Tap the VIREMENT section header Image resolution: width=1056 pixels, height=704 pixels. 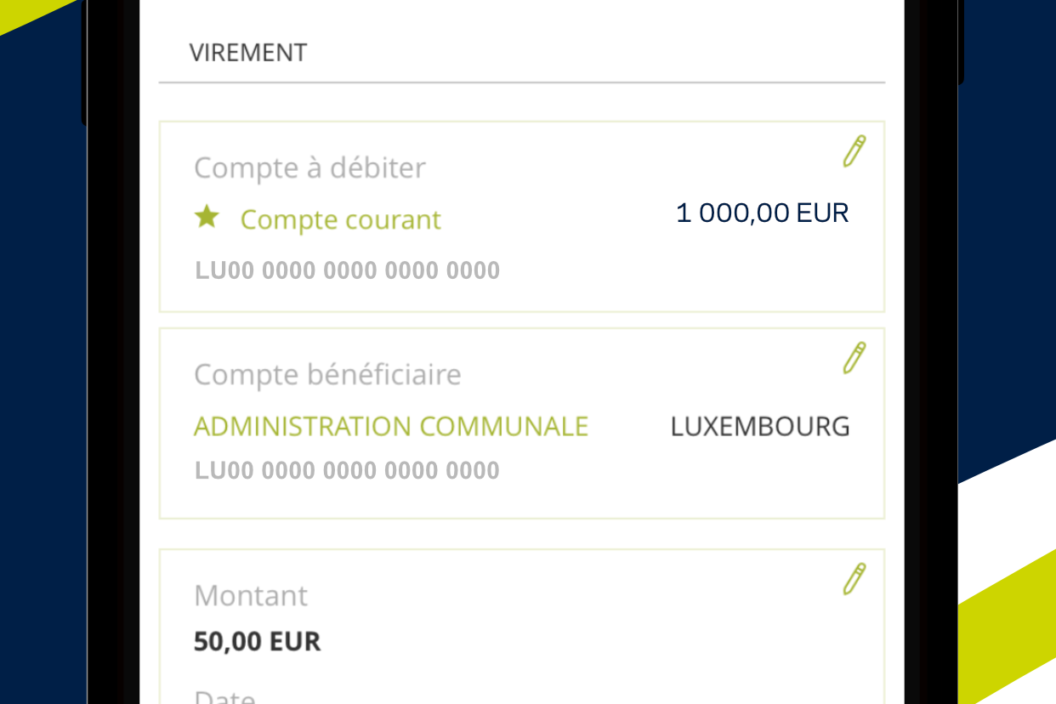[248, 53]
